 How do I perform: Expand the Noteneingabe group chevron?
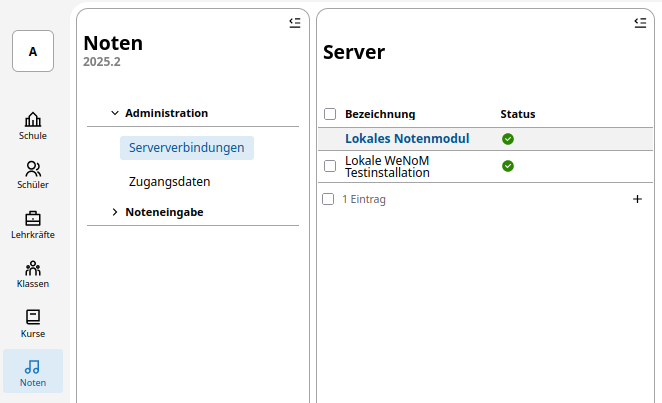[115, 212]
